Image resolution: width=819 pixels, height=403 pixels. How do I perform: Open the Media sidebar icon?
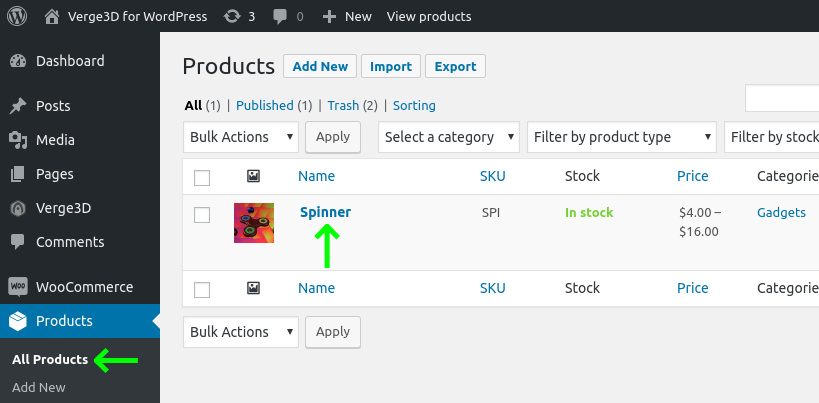(x=18, y=140)
